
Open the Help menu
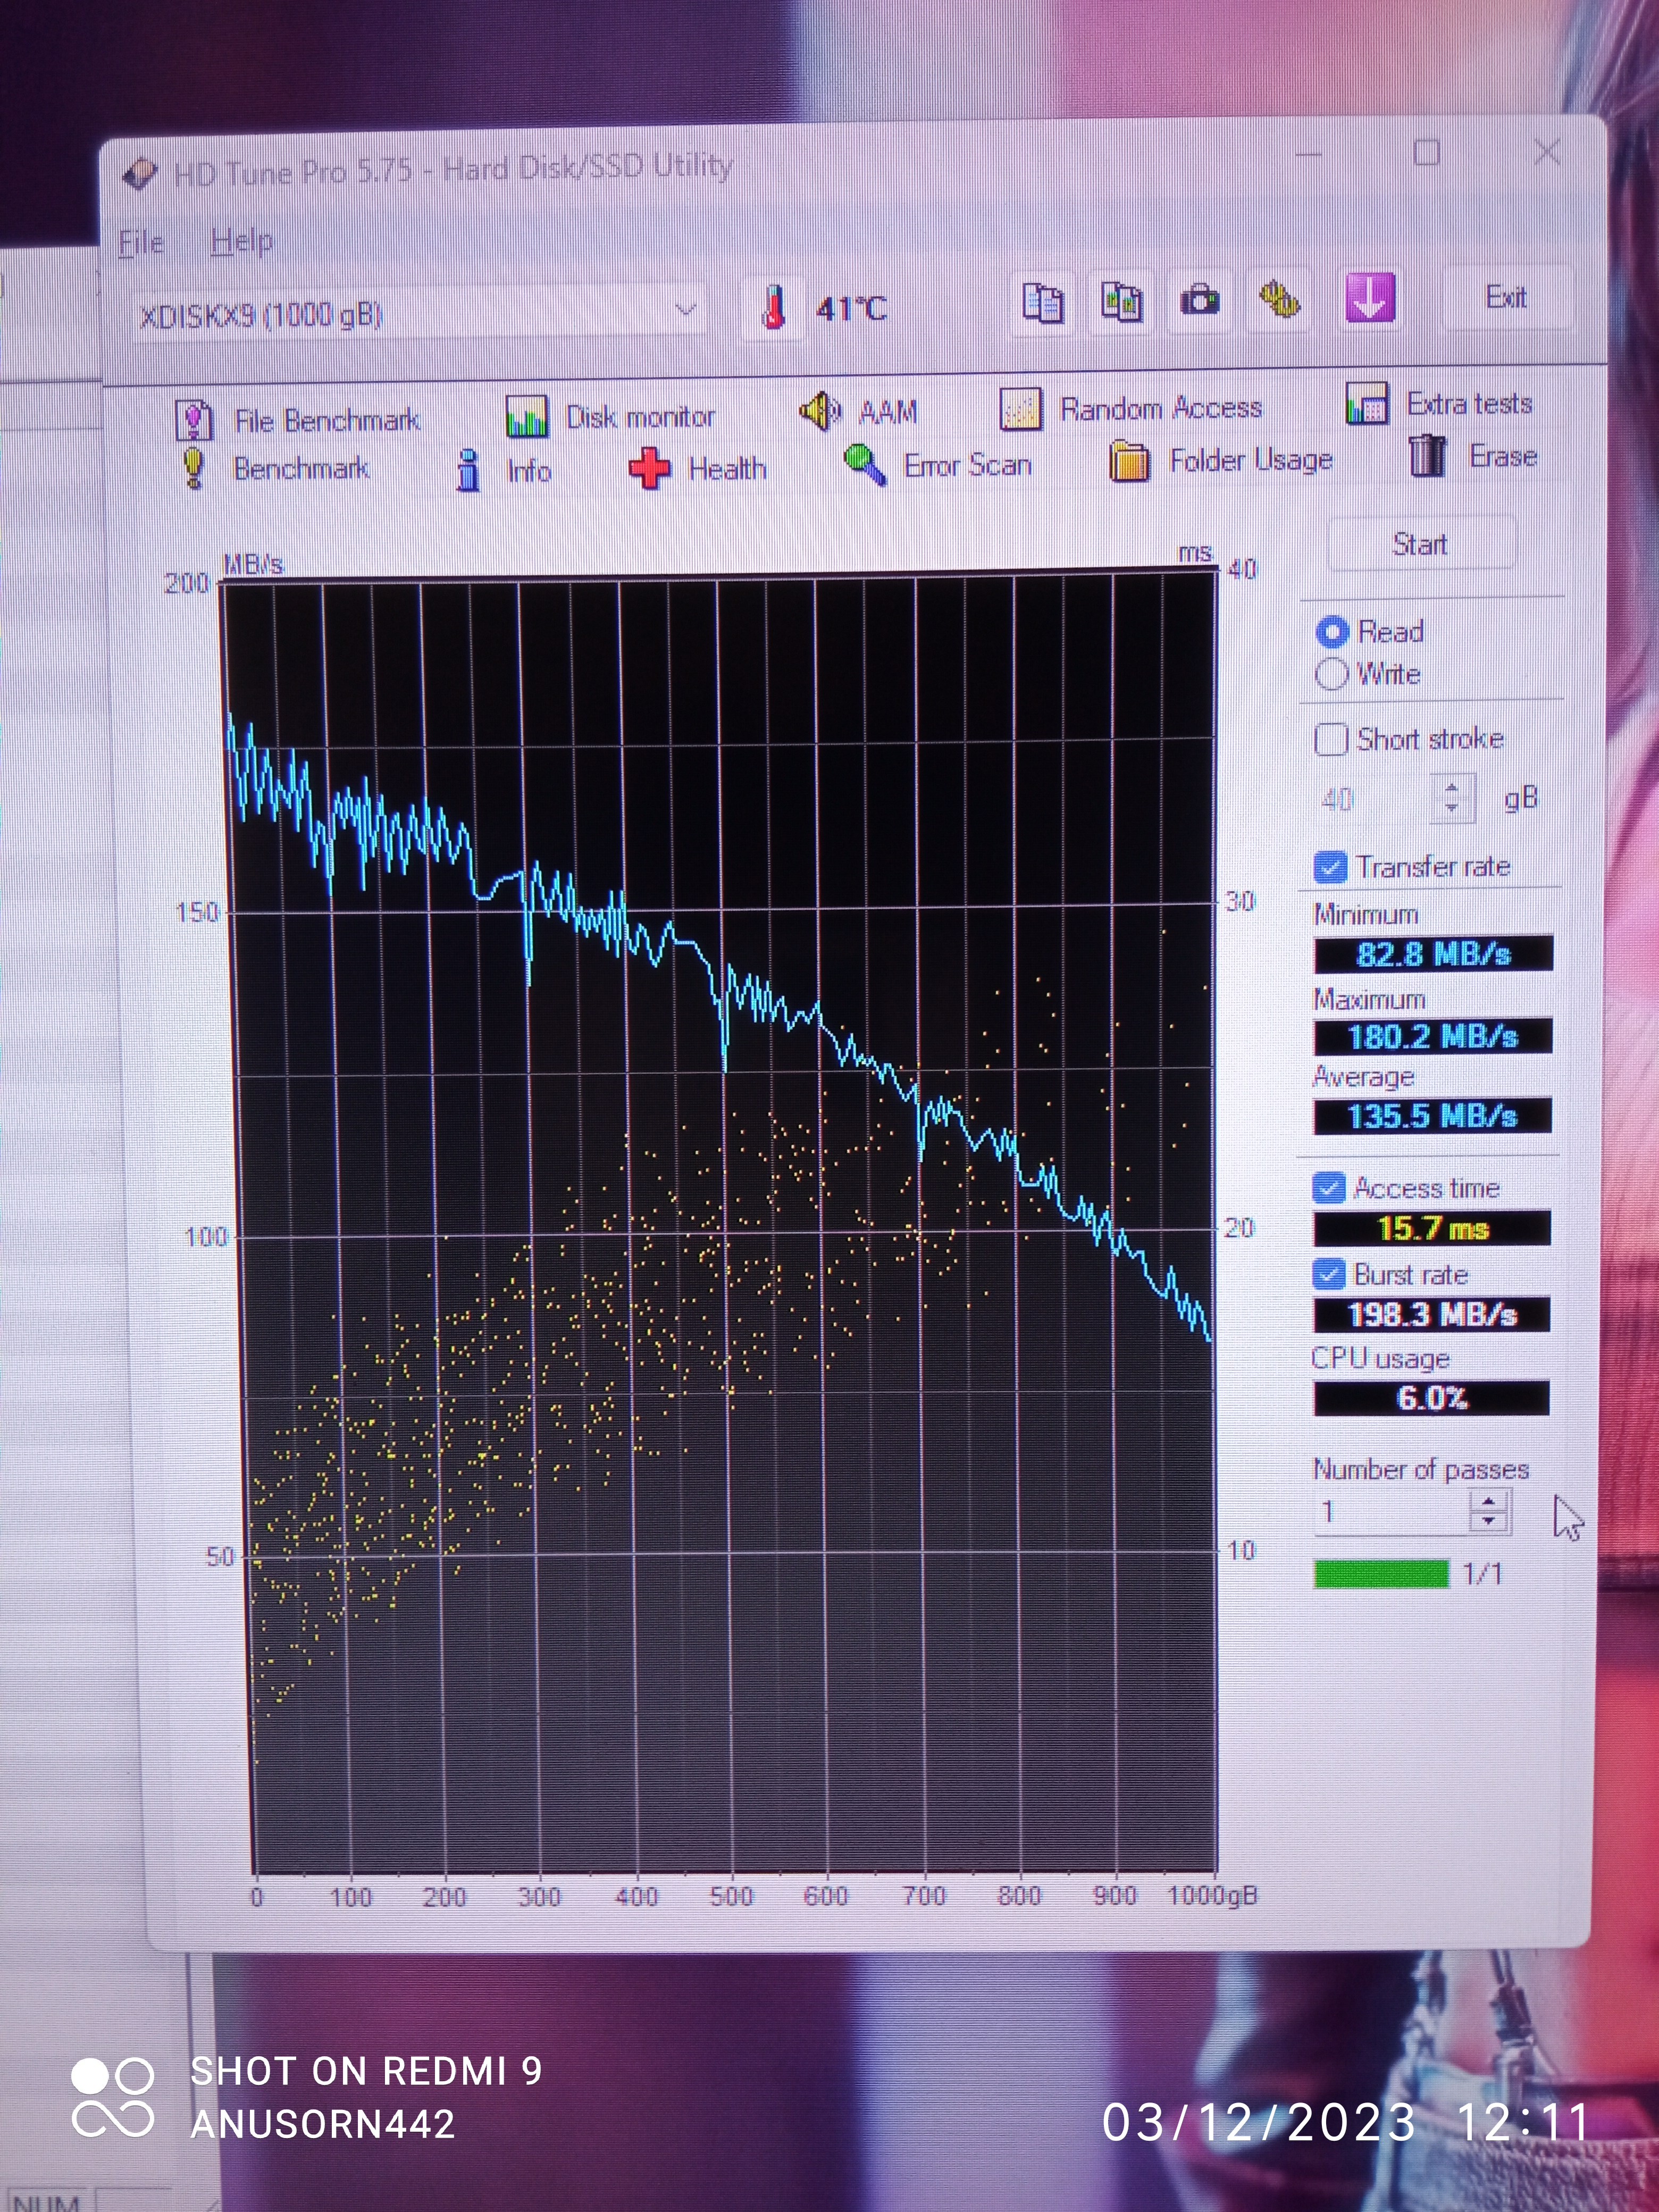(241, 241)
